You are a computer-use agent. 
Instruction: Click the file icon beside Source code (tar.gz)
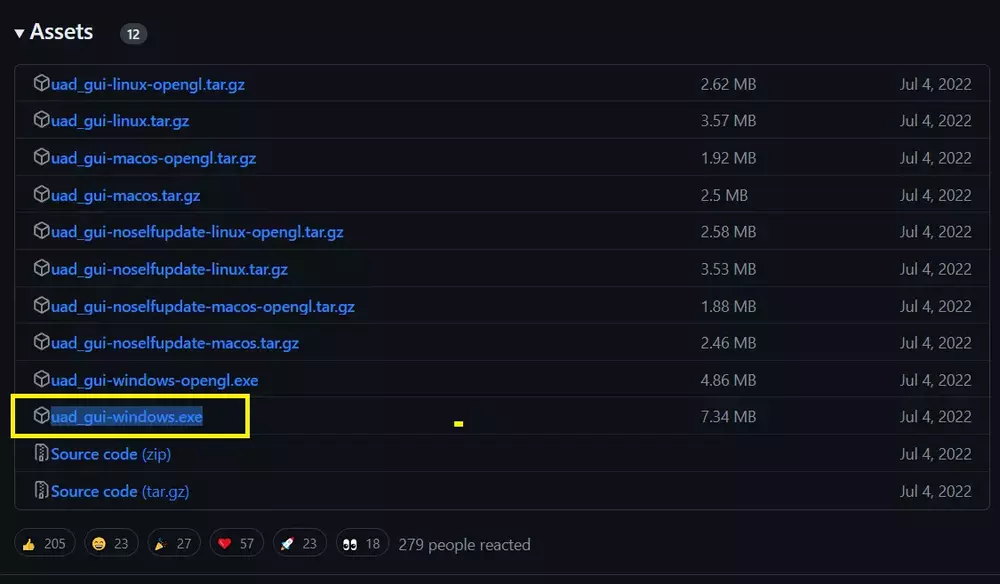[x=41, y=491]
